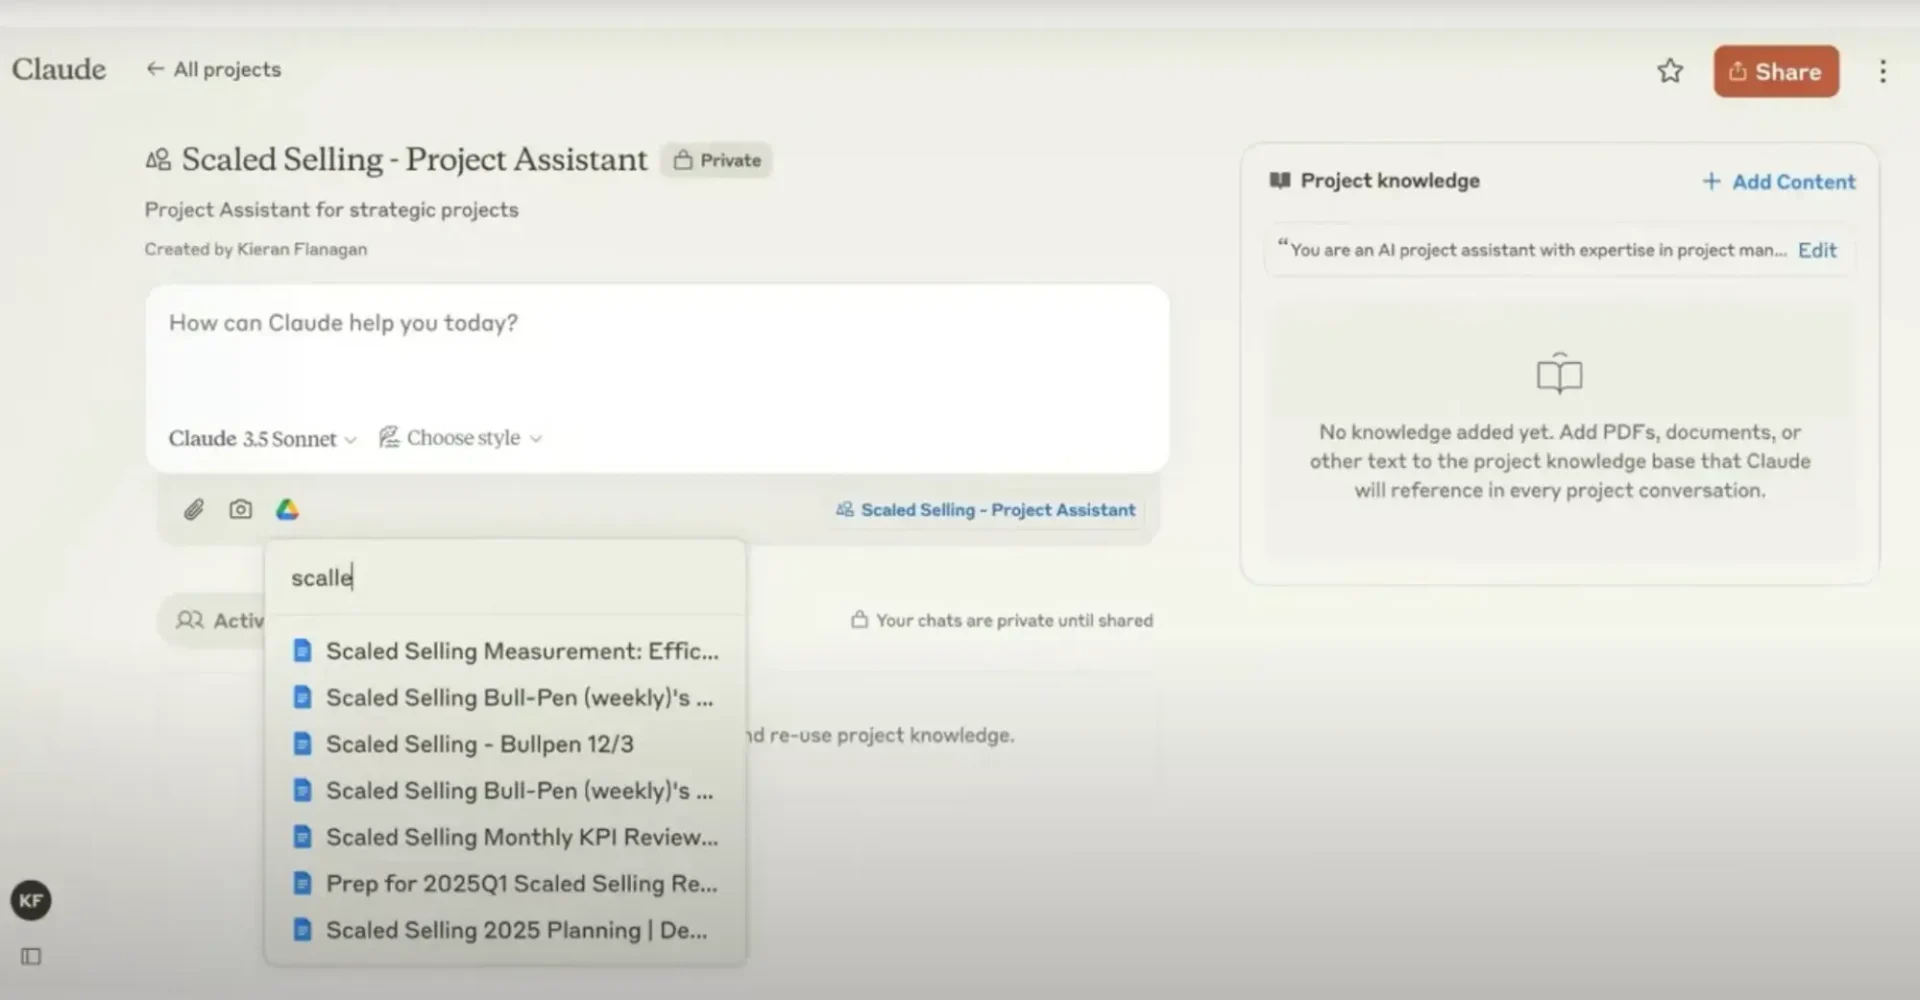Click the lock icon in Private badge
The height and width of the screenshot is (1000, 1920).
coord(683,160)
